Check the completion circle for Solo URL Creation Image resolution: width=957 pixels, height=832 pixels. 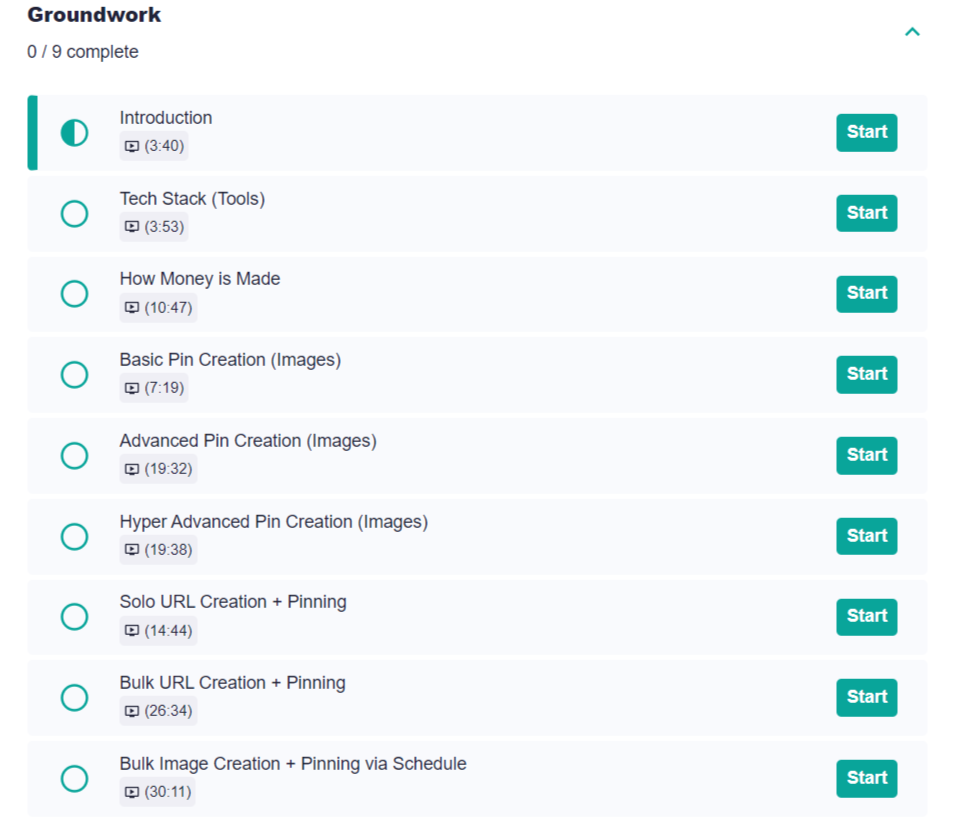(x=75, y=617)
